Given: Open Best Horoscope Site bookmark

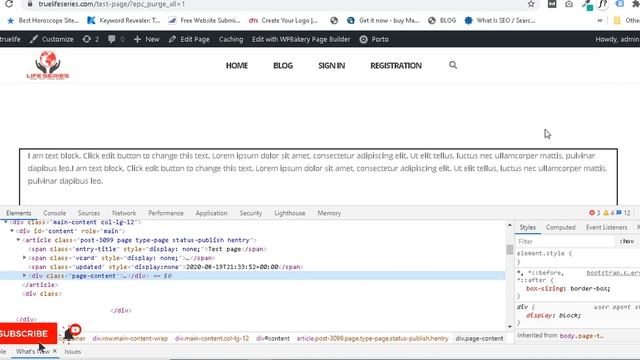Looking at the screenshot, I should [x=43, y=20].
